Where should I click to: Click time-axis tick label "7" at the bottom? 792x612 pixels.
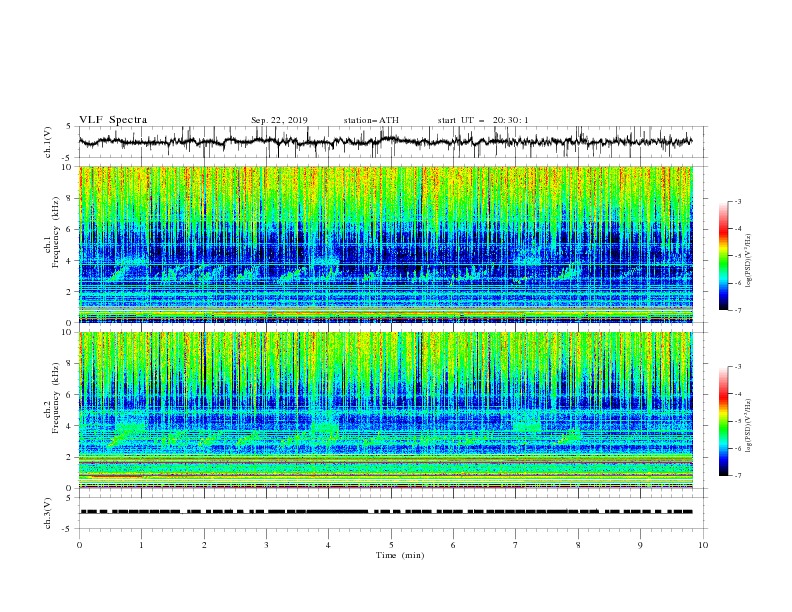tap(516, 545)
